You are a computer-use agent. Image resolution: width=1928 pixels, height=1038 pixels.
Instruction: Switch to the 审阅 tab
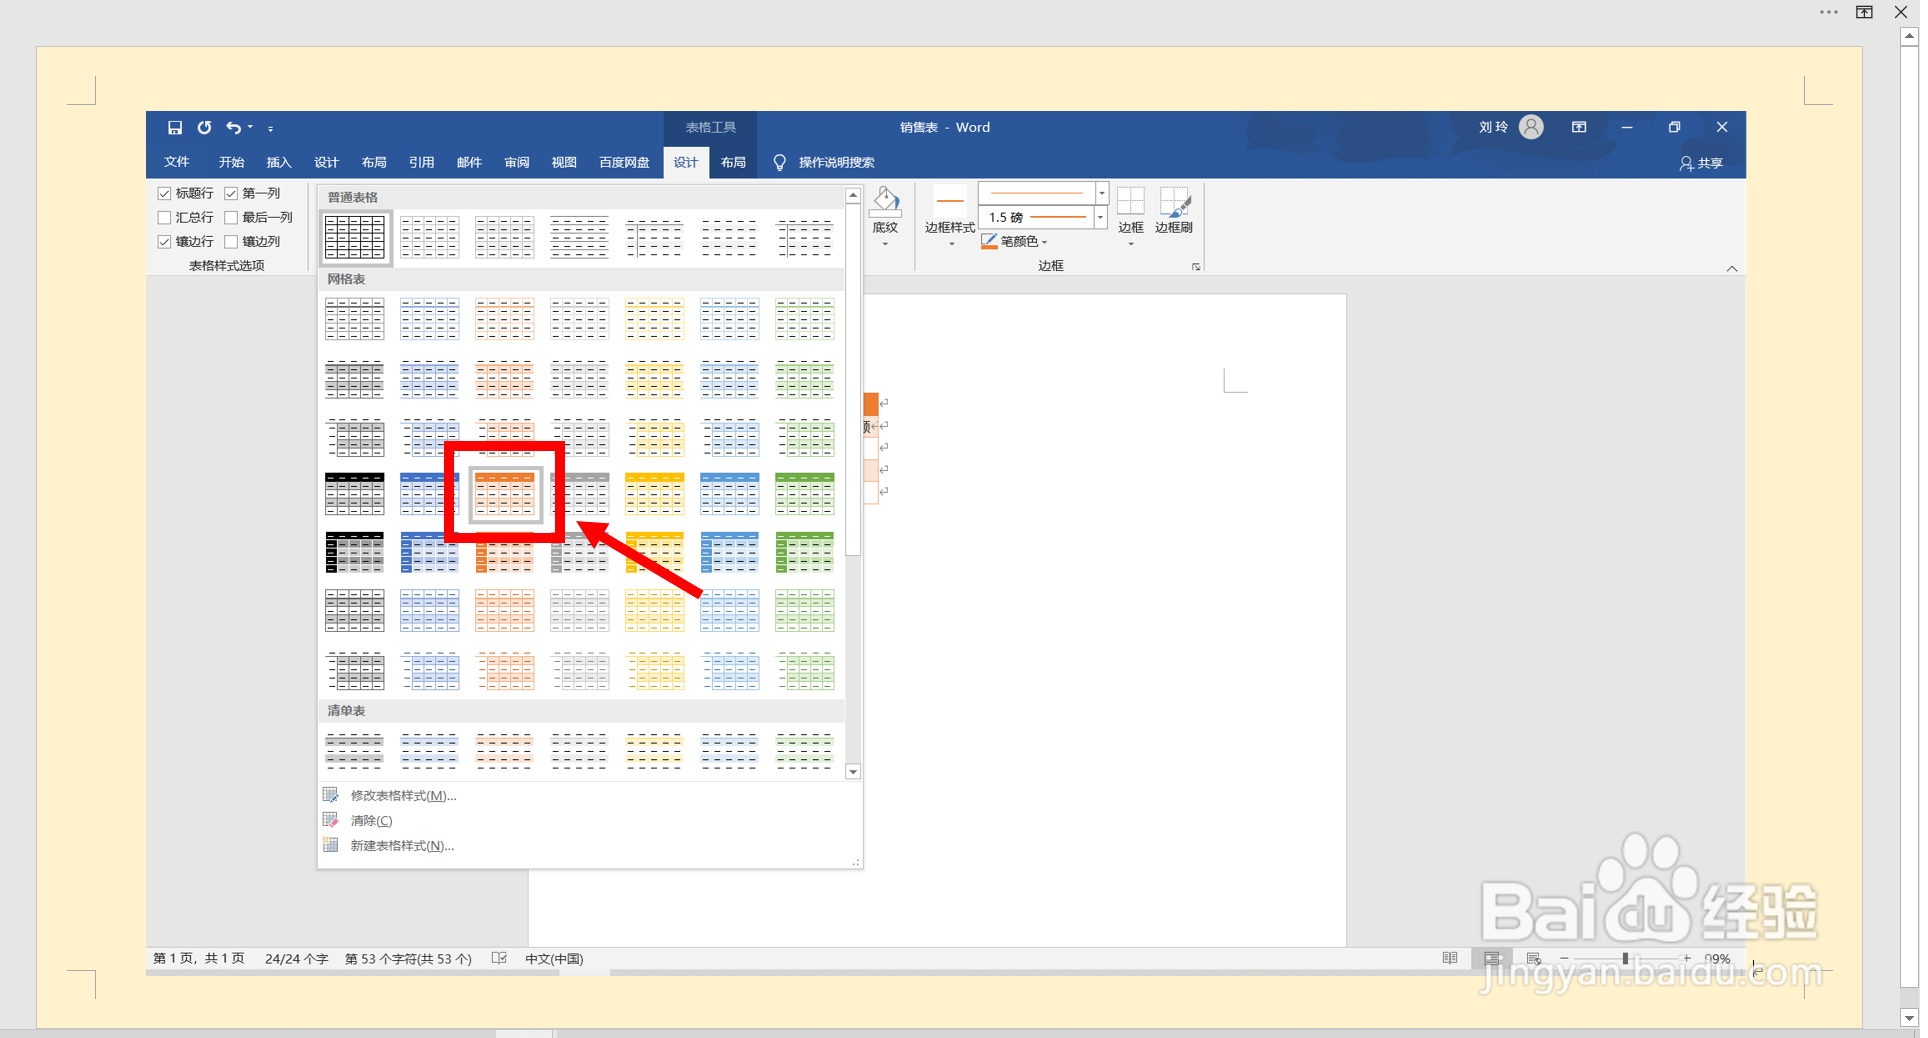point(517,162)
